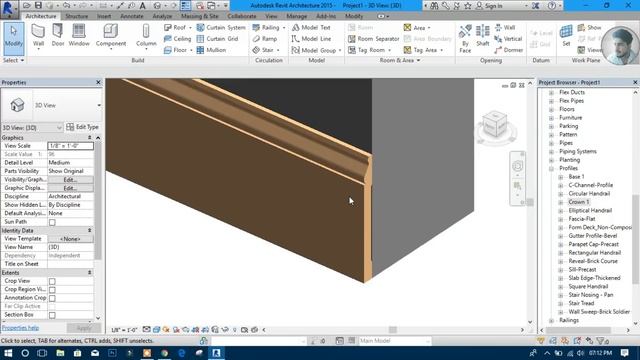Image resolution: width=640 pixels, height=360 pixels.
Task: Expand the Furniture tree node
Action: pos(551,118)
